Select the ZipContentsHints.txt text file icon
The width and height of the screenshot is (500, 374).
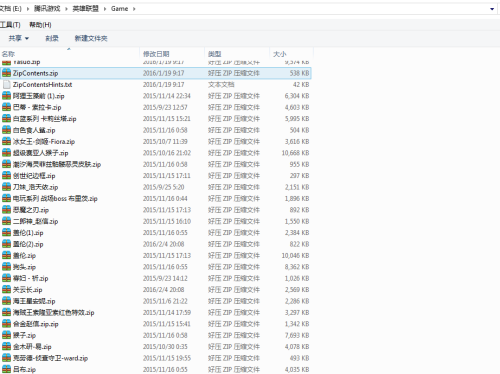click(6, 84)
